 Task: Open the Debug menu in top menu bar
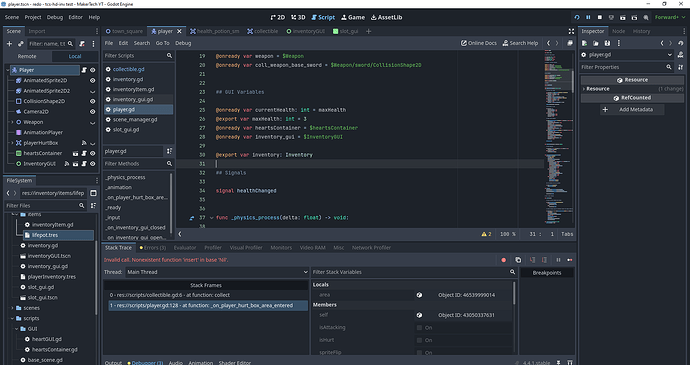(55, 17)
